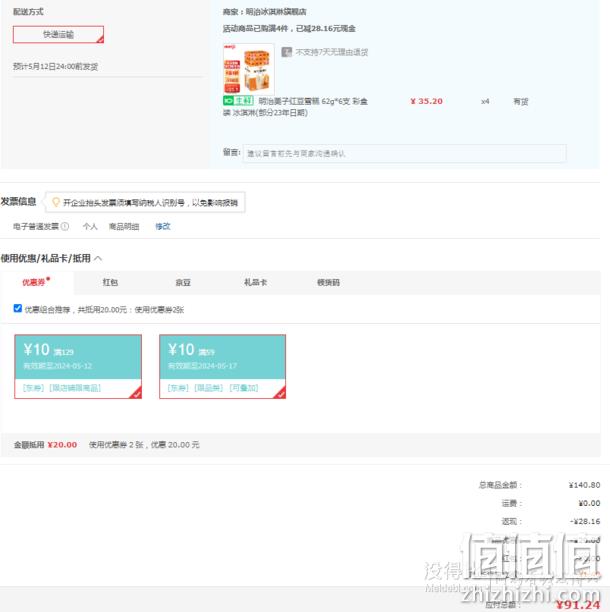The height and width of the screenshot is (612, 610).
Task: Switch to the 红包 tab
Action: 110,282
